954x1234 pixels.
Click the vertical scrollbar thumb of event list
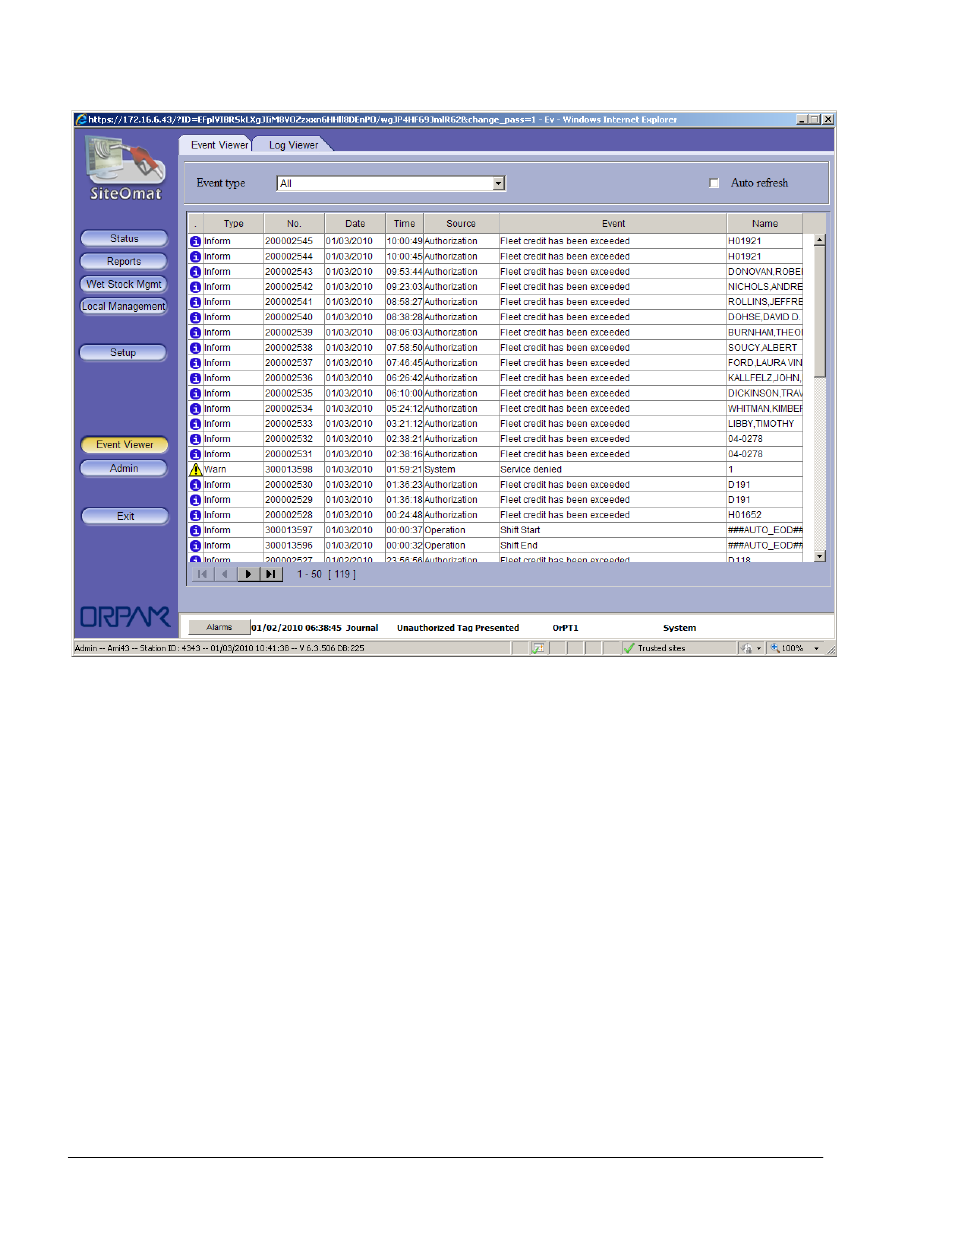click(x=820, y=312)
